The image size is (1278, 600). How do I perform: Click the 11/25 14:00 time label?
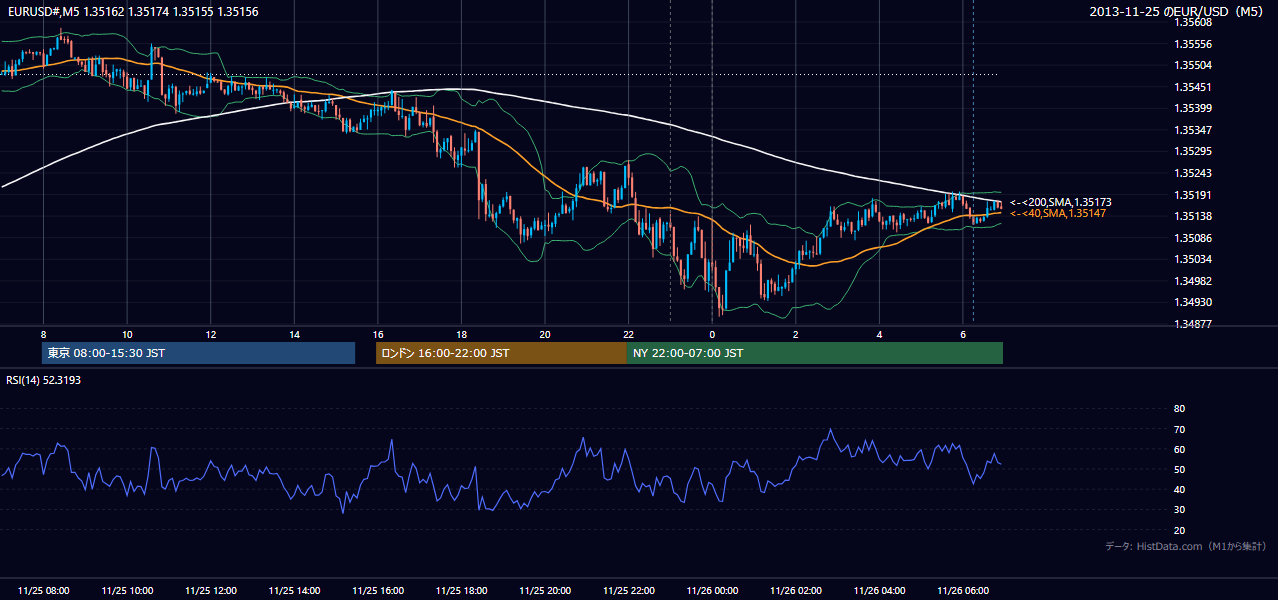pos(294,591)
